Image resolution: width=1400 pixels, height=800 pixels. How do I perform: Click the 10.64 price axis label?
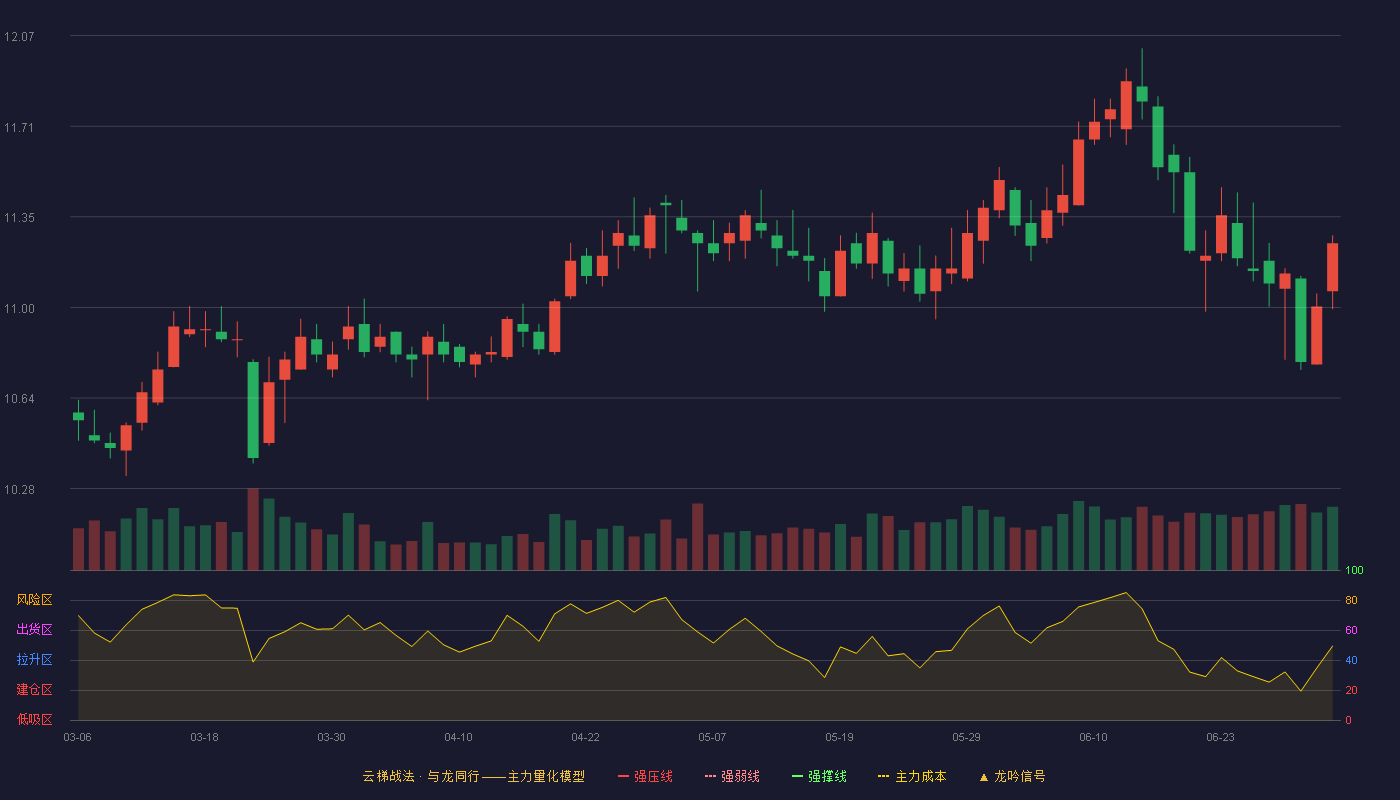(x=19, y=398)
